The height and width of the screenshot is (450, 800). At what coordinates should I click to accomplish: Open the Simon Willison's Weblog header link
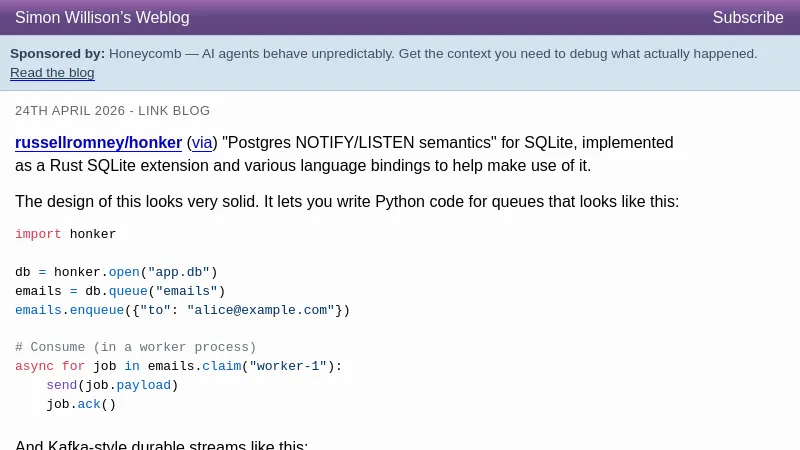tap(102, 18)
